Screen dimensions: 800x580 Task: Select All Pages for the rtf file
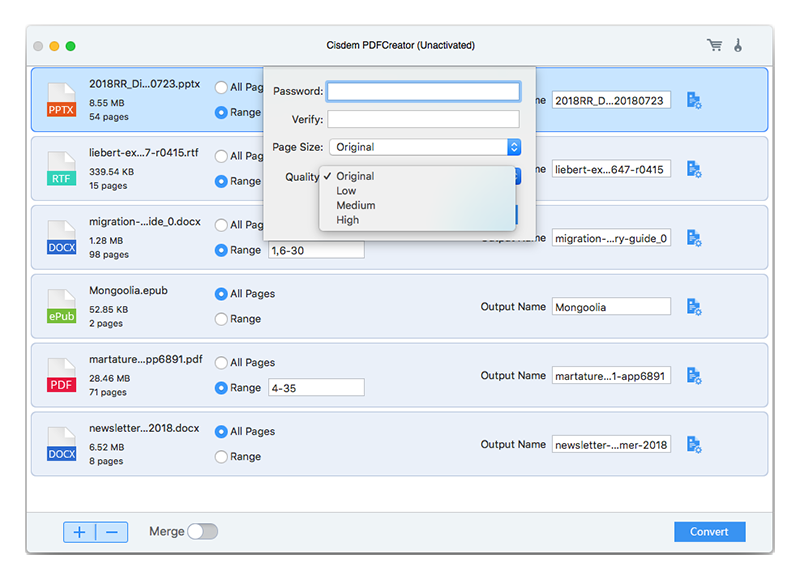[221, 156]
